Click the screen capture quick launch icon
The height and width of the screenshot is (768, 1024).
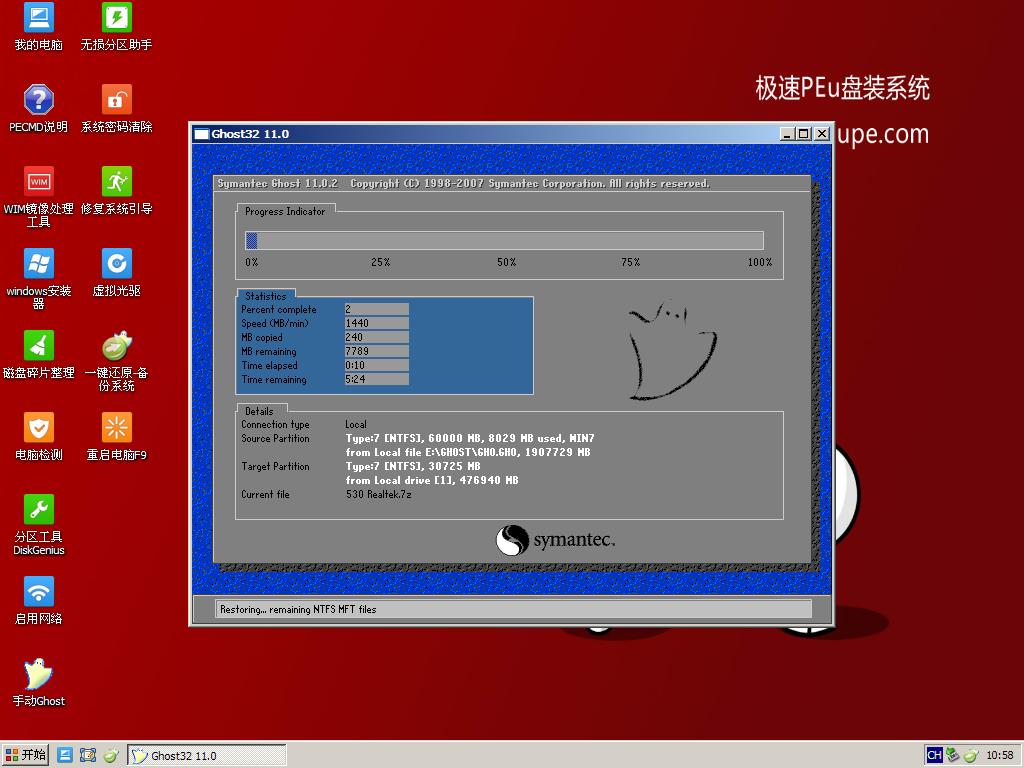pyautogui.click(x=88, y=755)
